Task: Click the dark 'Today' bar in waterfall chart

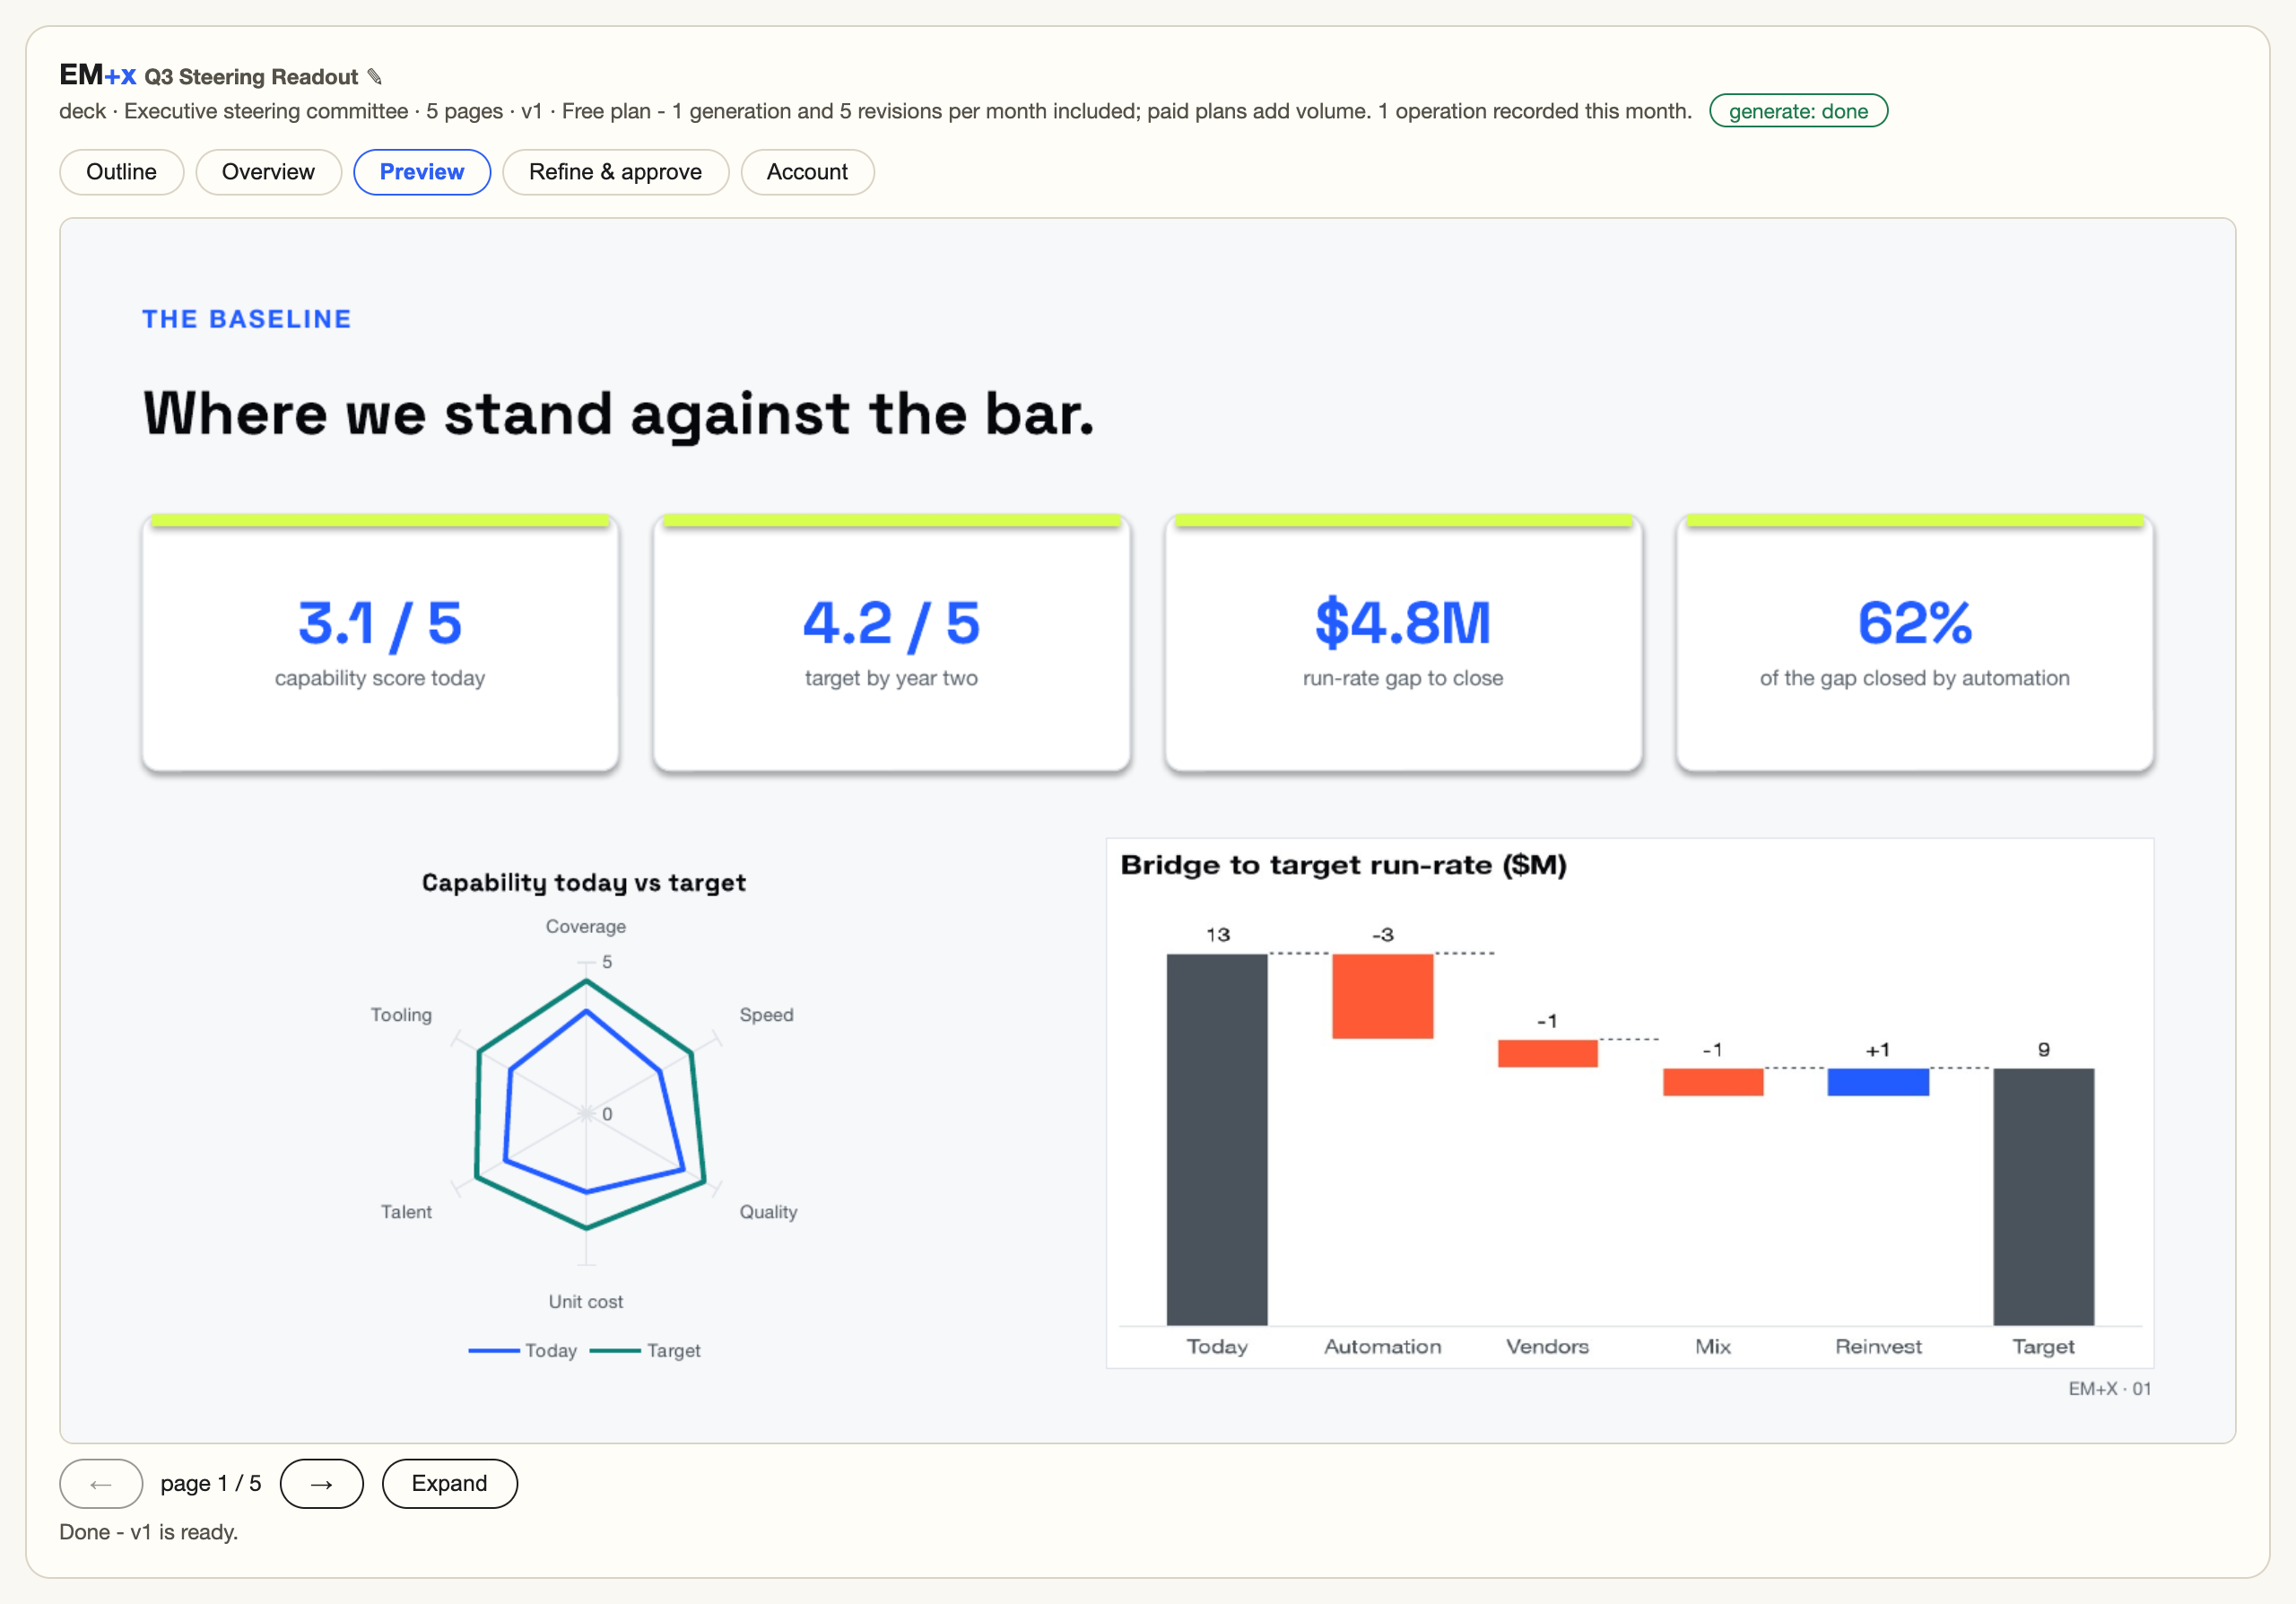Action: 1217,1139
